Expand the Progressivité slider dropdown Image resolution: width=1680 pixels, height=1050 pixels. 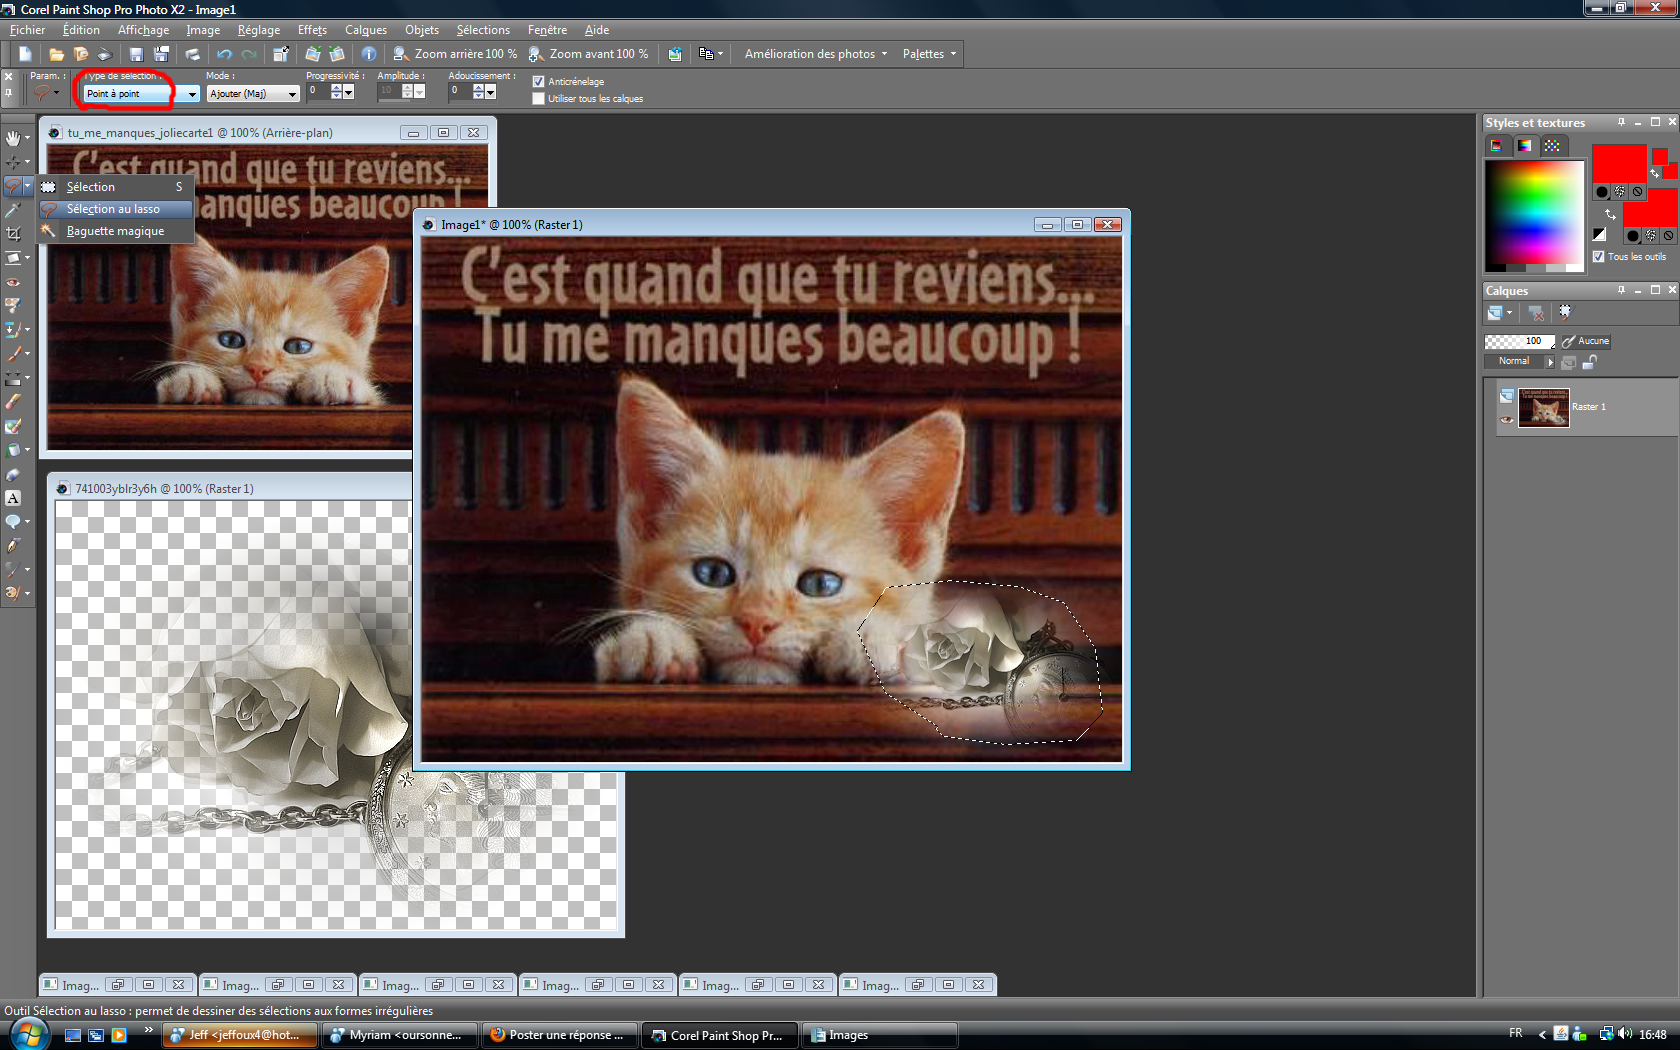349,92
